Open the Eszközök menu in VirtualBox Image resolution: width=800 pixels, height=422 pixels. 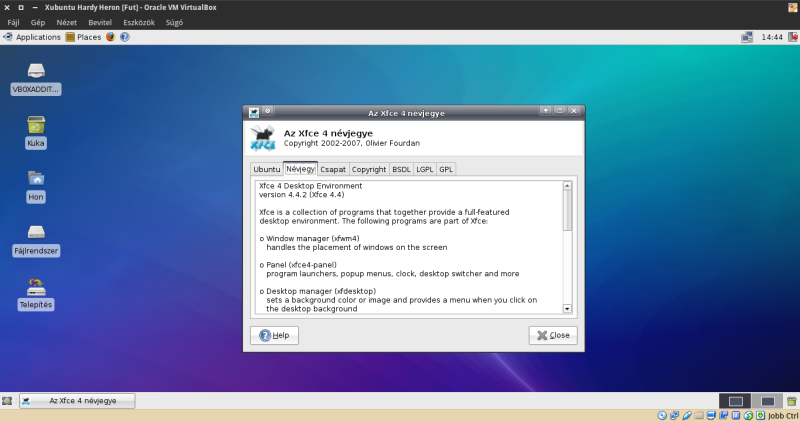(x=139, y=22)
